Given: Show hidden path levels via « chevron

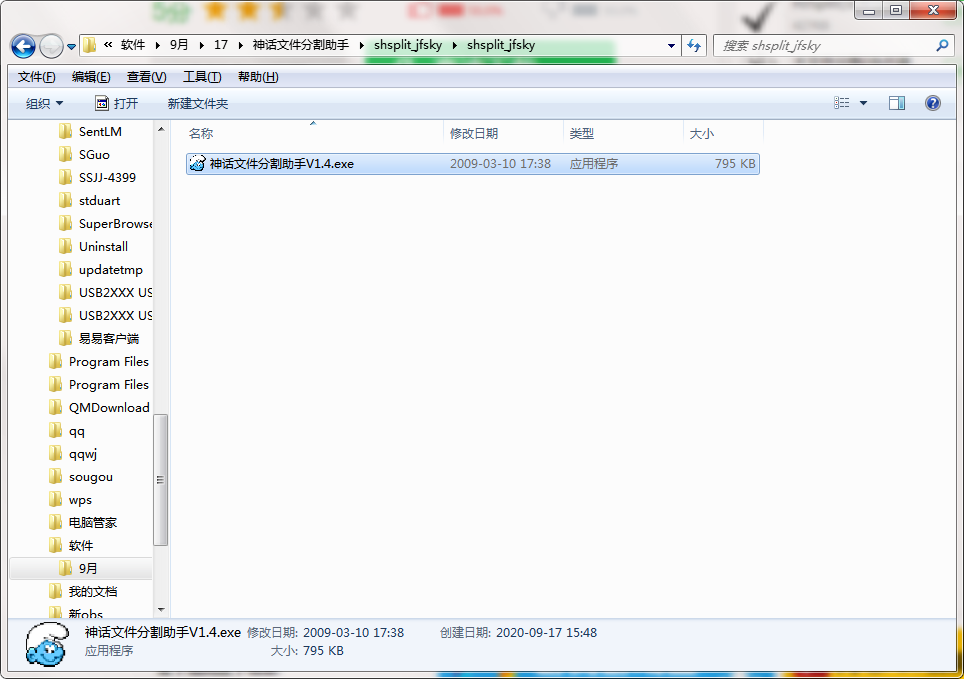Looking at the screenshot, I should (108, 45).
